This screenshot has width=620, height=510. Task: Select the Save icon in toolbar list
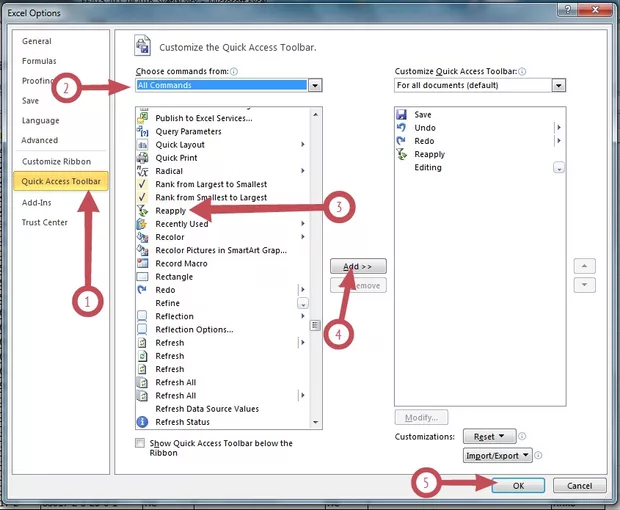pos(402,115)
